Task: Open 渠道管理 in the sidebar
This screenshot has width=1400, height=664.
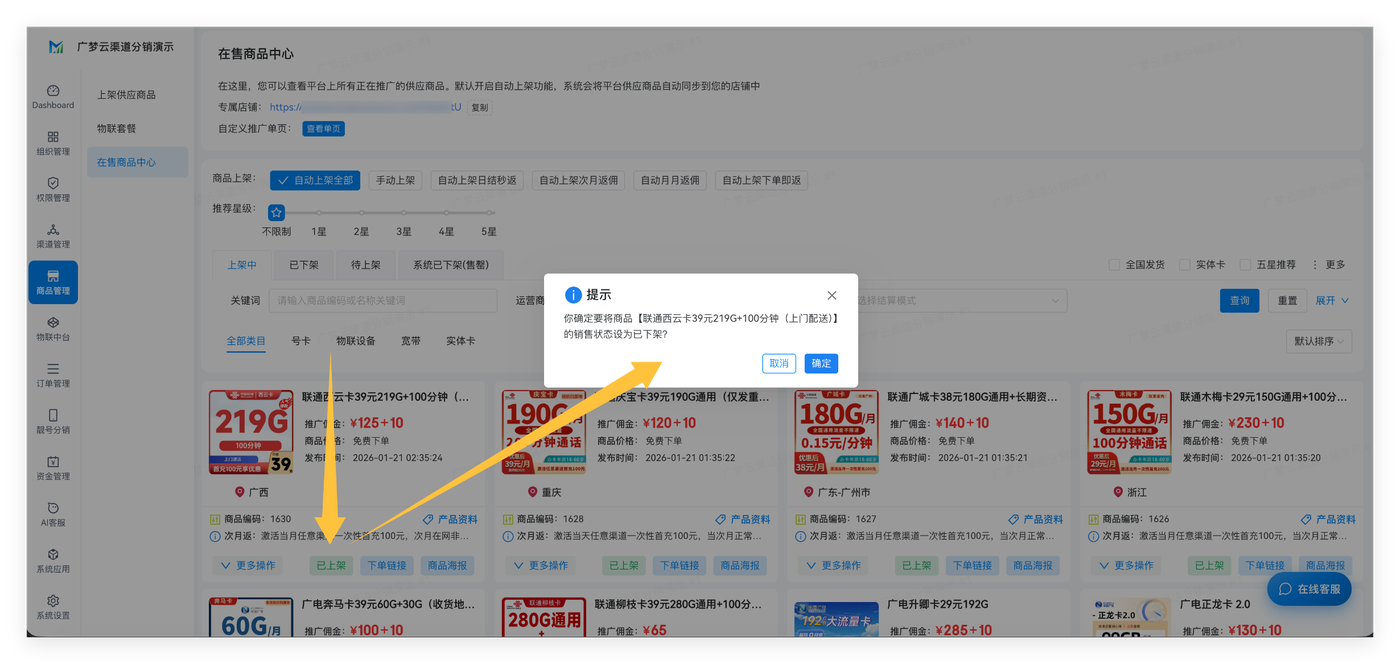Action: point(53,236)
